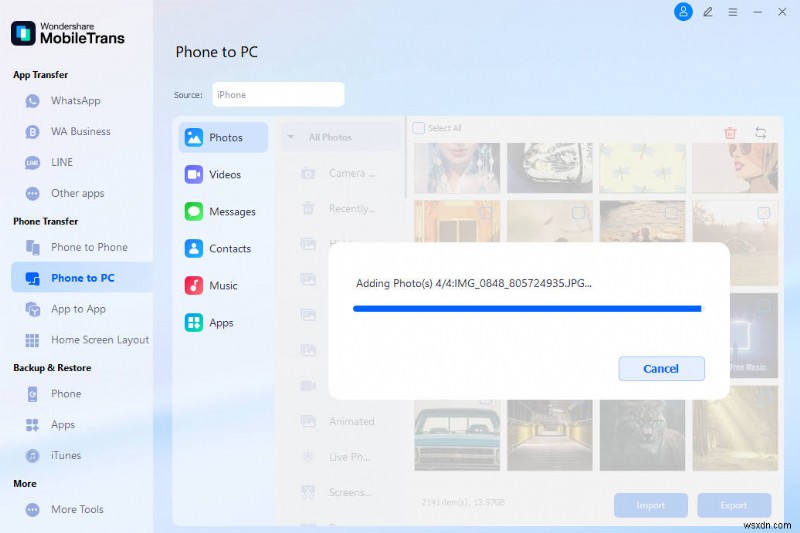
Task: Select the leopard photo thumbnail
Action: click(642, 435)
